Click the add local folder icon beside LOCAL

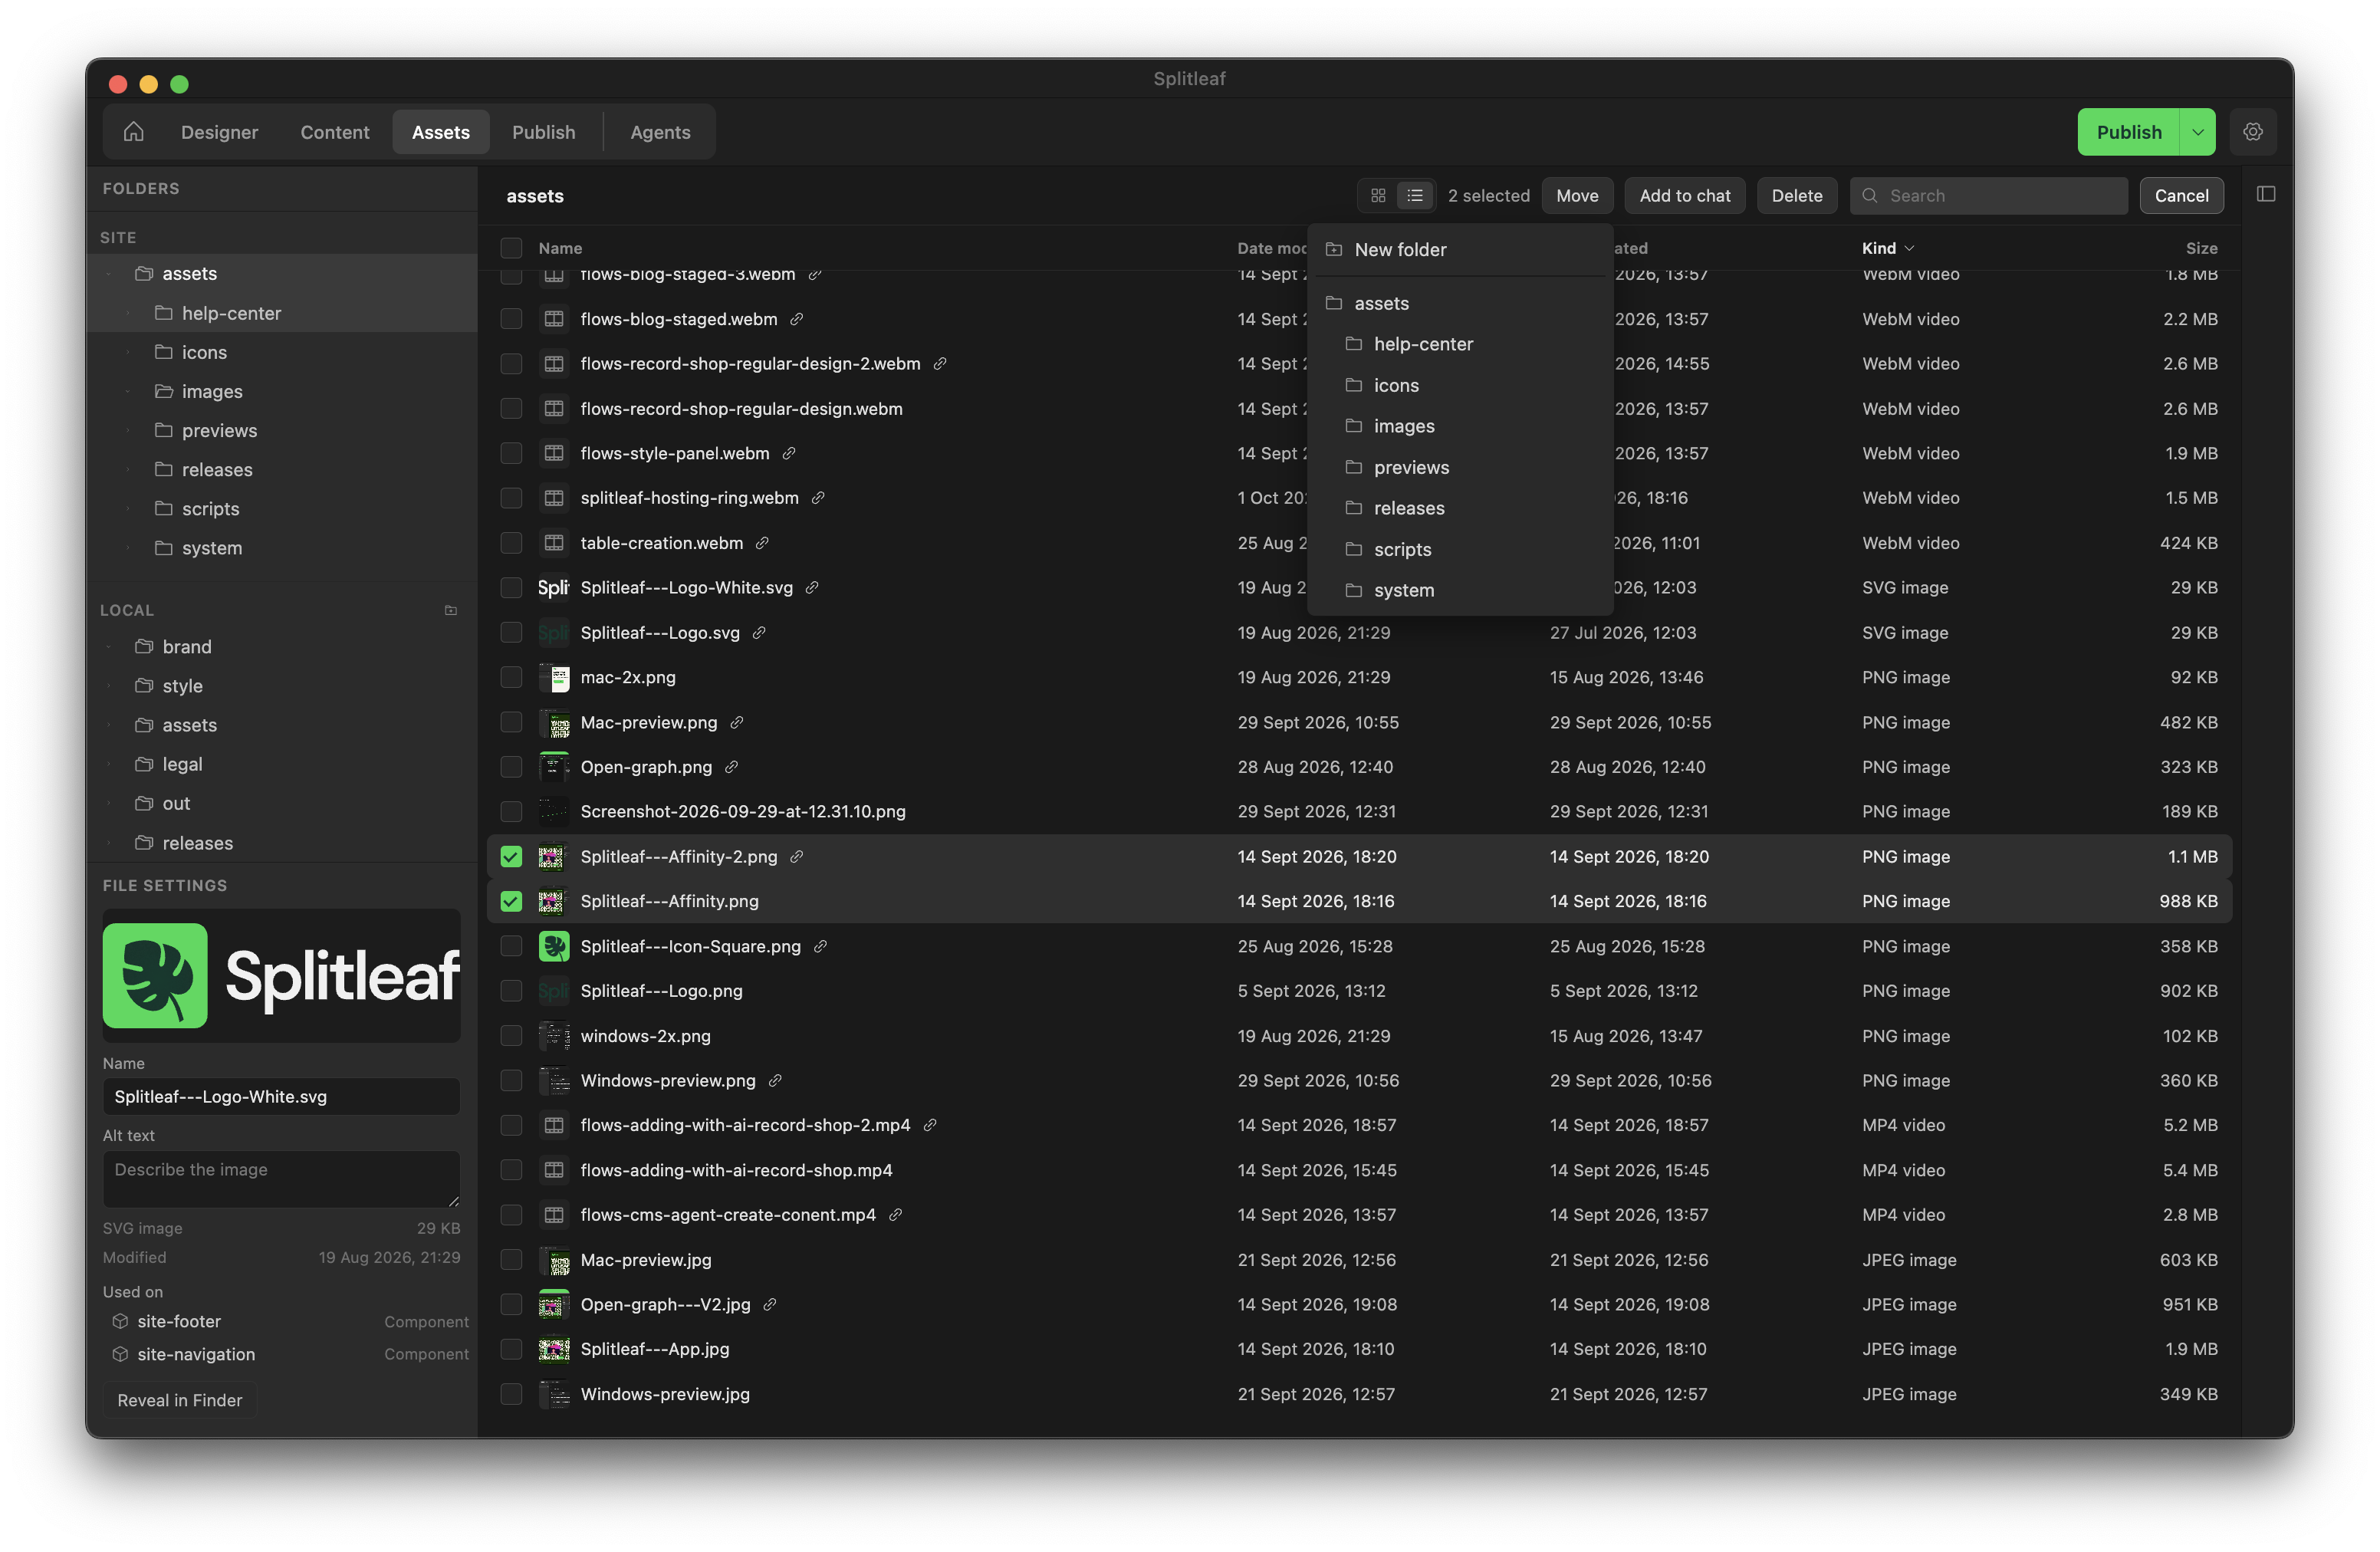pyautogui.click(x=451, y=610)
